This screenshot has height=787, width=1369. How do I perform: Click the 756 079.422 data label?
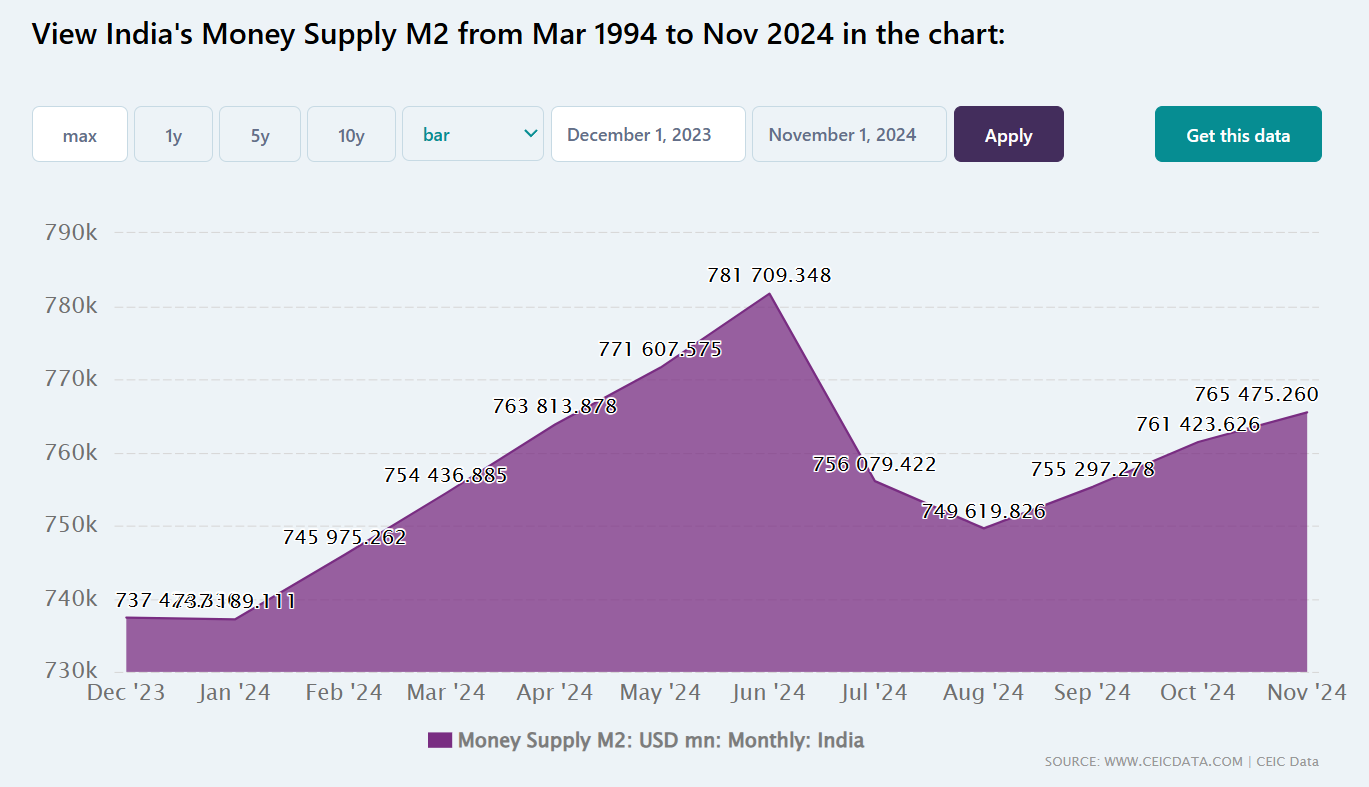875,464
